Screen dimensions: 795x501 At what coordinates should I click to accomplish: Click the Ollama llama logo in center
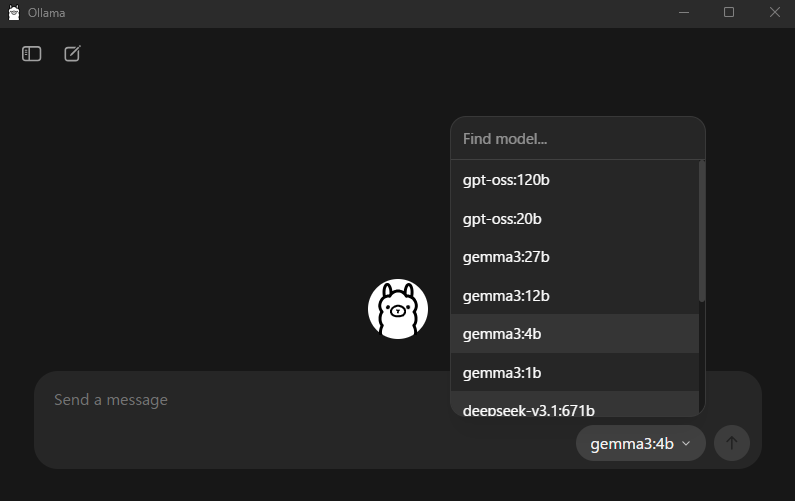(398, 309)
